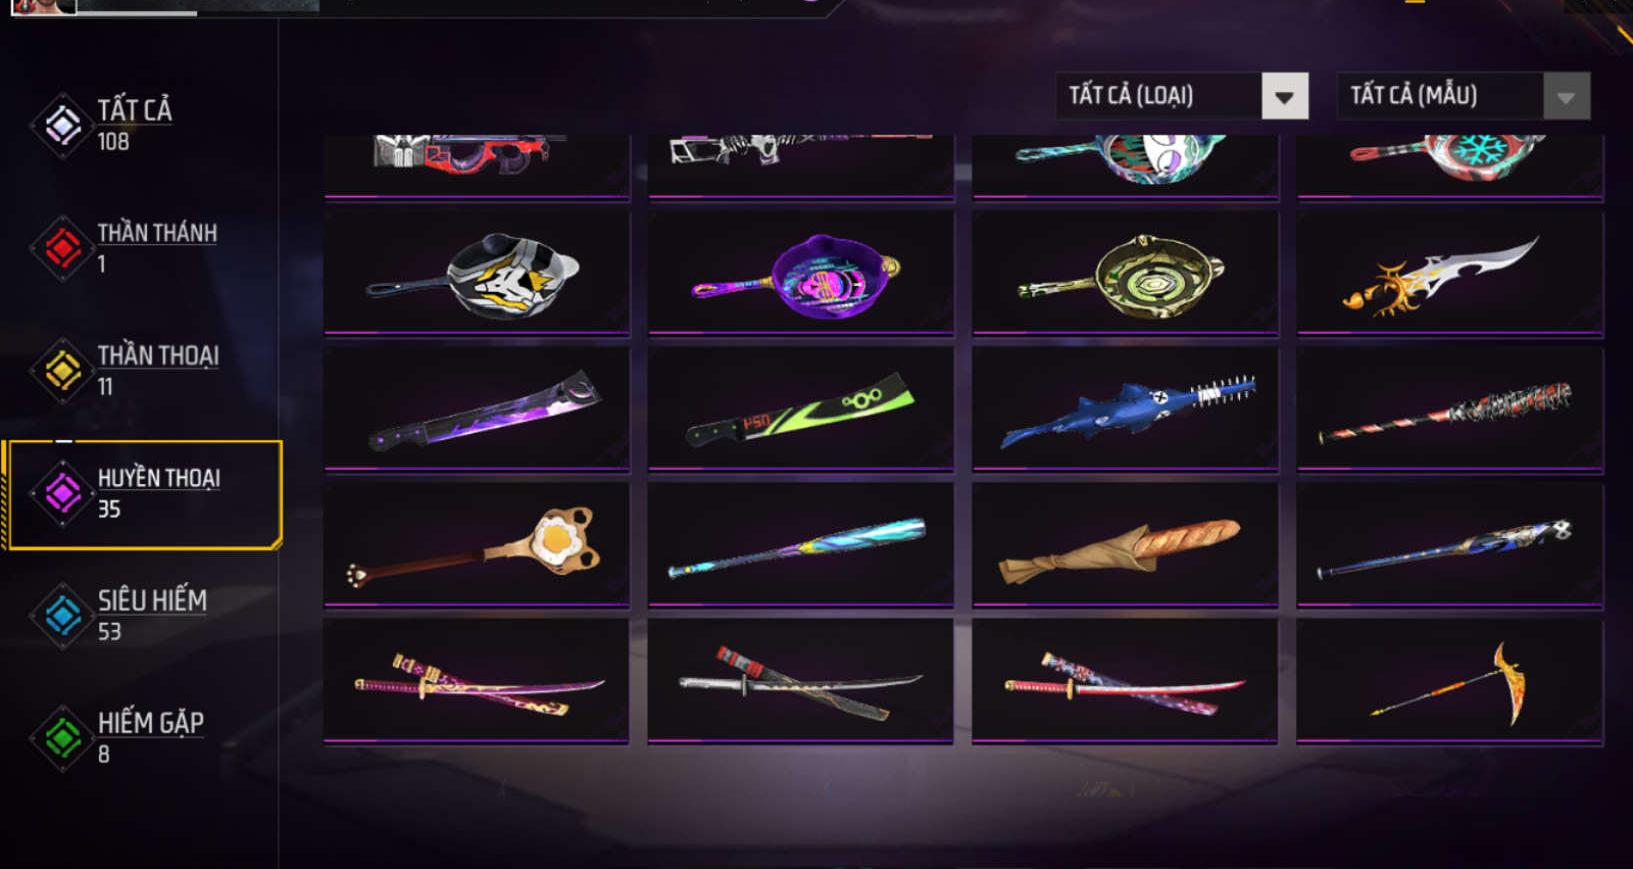Select the Huyền Thoại rarity tab
This screenshot has width=1633, height=869.
tap(143, 494)
